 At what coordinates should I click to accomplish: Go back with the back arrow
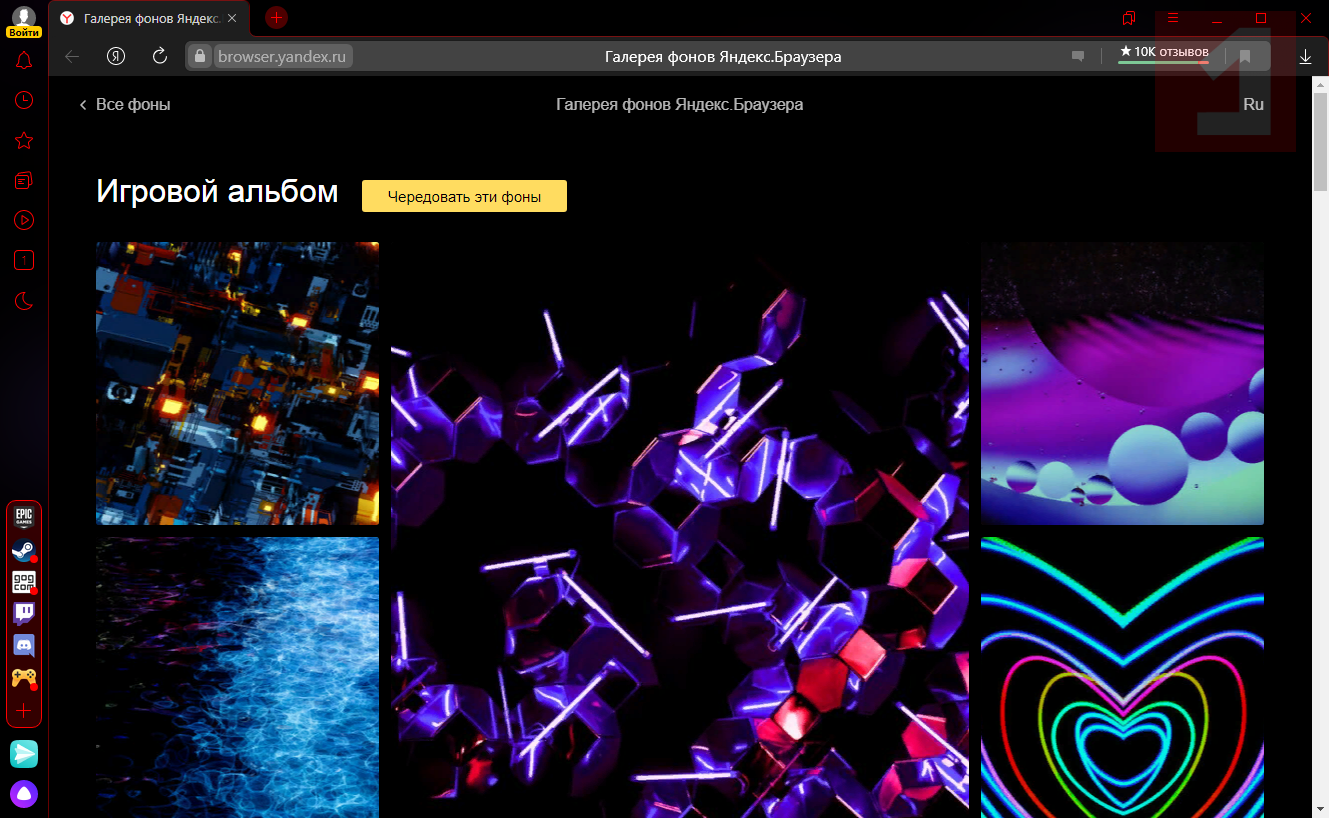coord(72,57)
